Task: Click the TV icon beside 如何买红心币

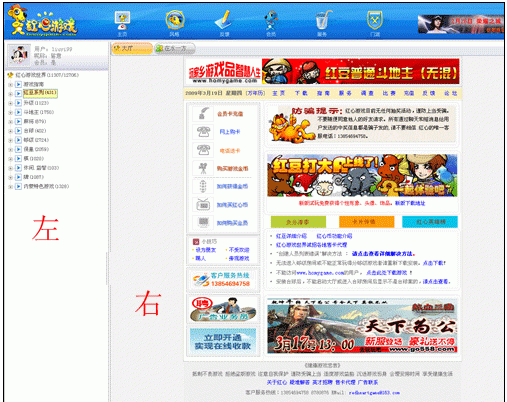Action: tap(203, 205)
